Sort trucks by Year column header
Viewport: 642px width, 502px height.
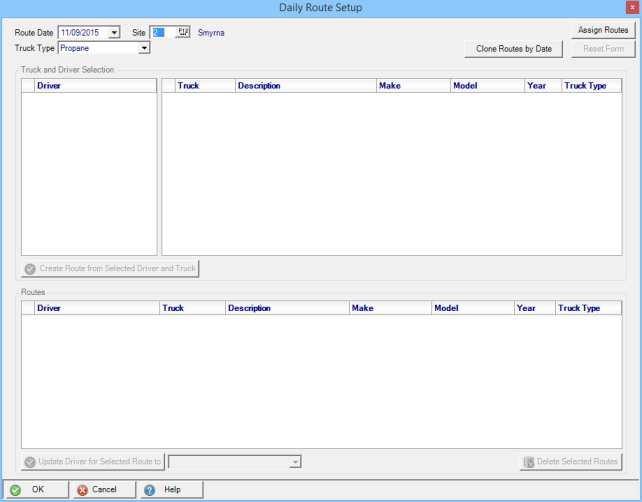coord(541,86)
